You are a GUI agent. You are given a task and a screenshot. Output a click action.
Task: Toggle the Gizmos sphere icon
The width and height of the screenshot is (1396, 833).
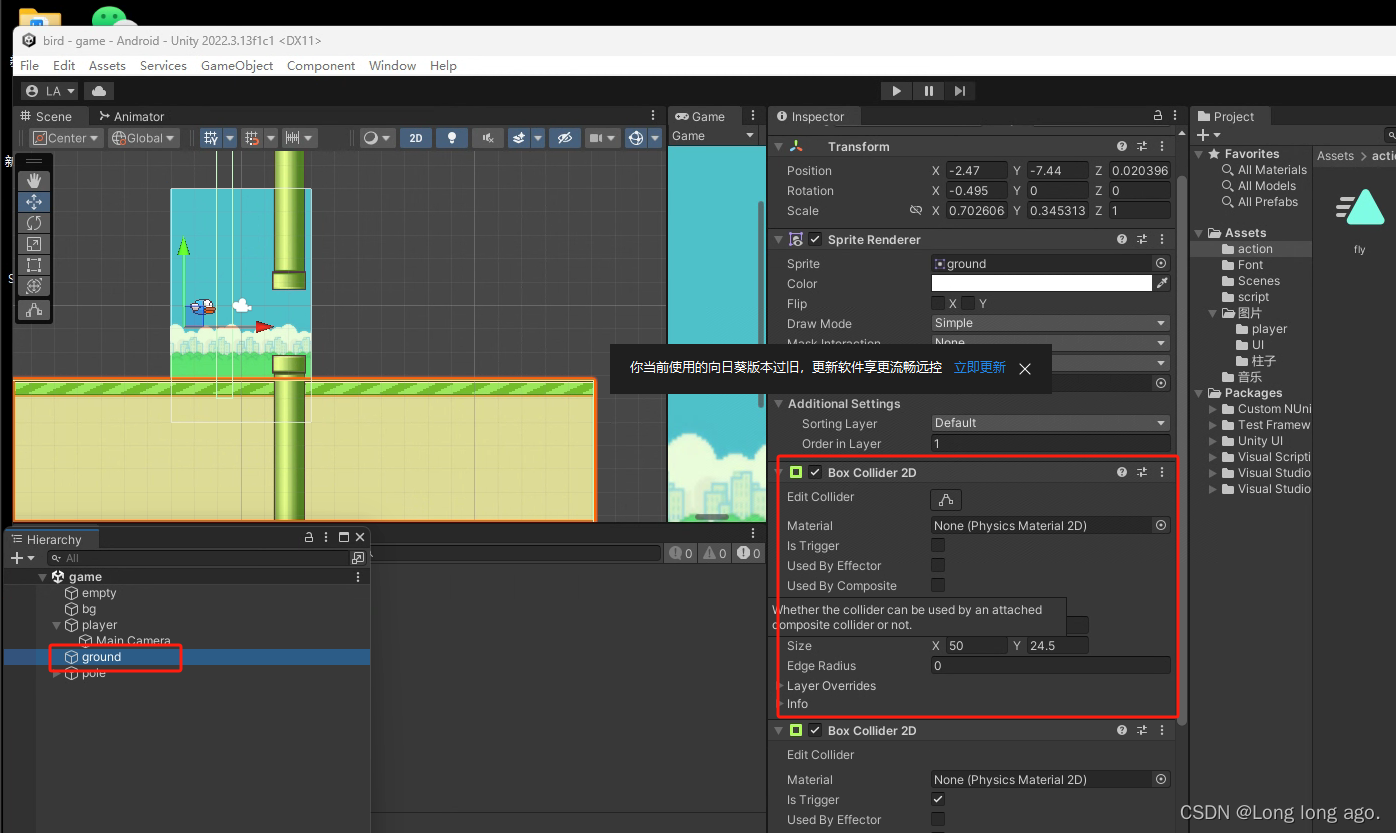635,138
